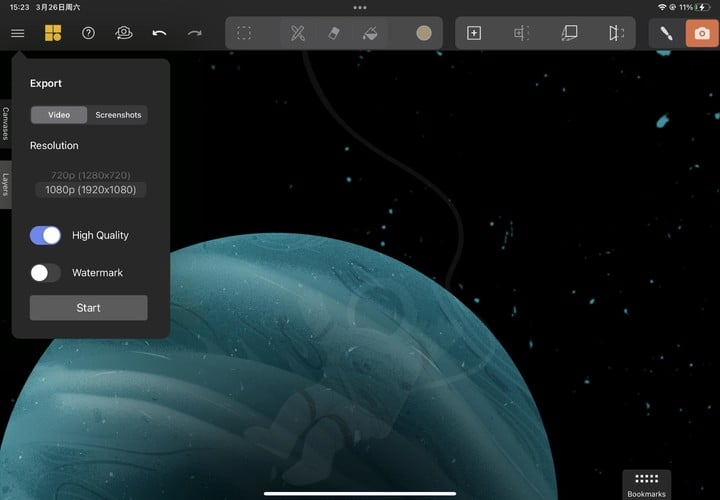Choose 1080p (1920x1080) resolution

[x=90, y=190]
